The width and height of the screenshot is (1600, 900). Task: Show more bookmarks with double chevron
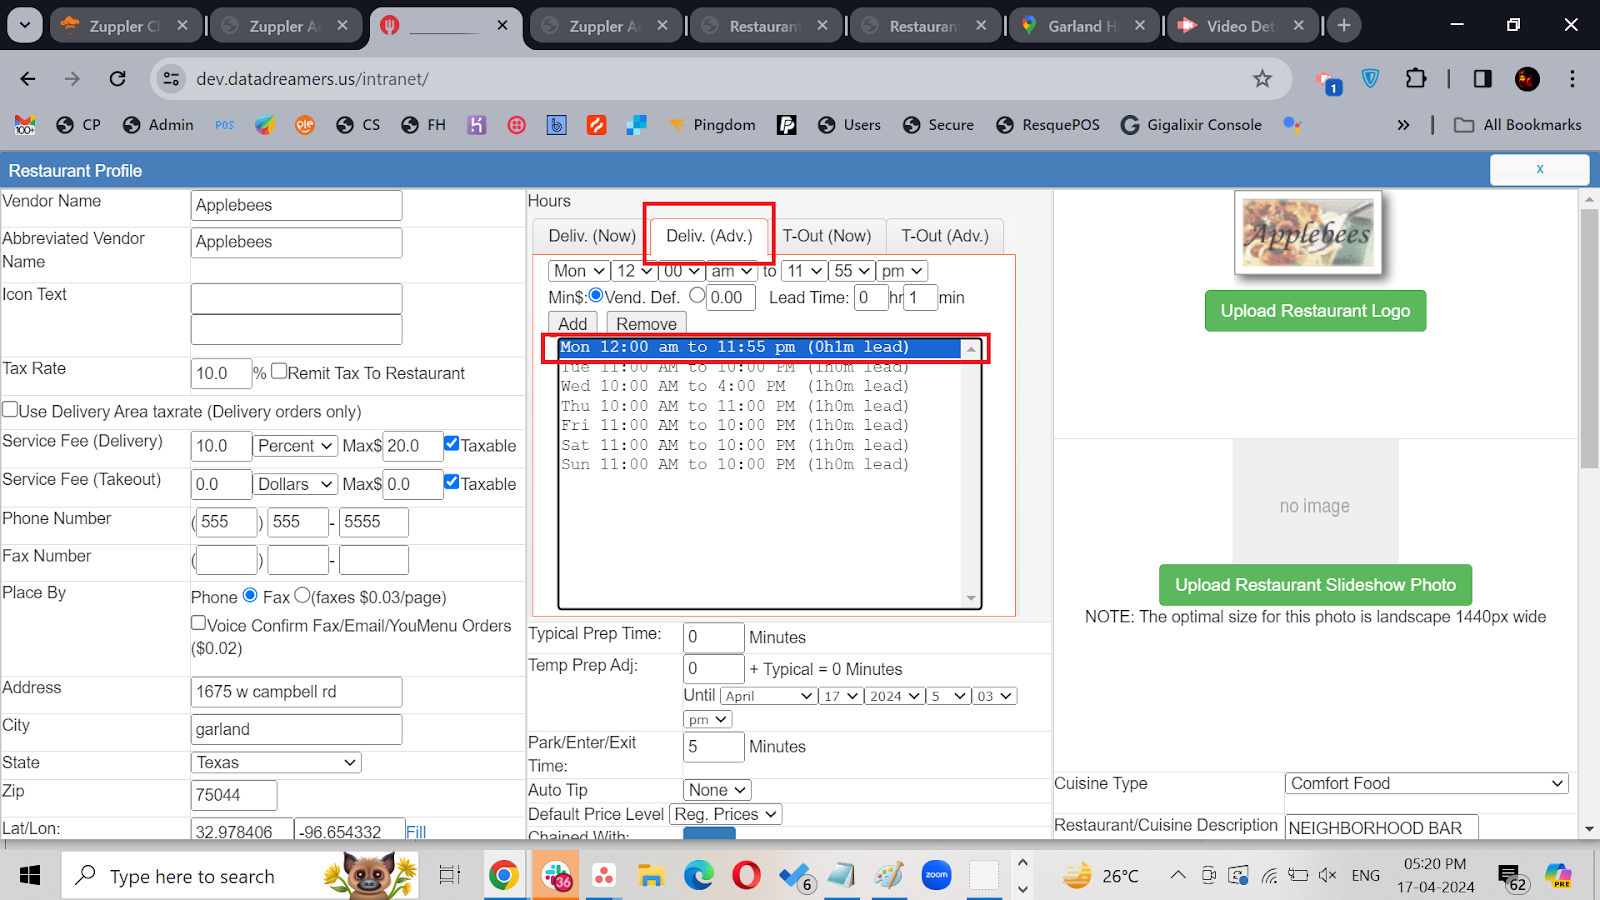tap(1403, 125)
